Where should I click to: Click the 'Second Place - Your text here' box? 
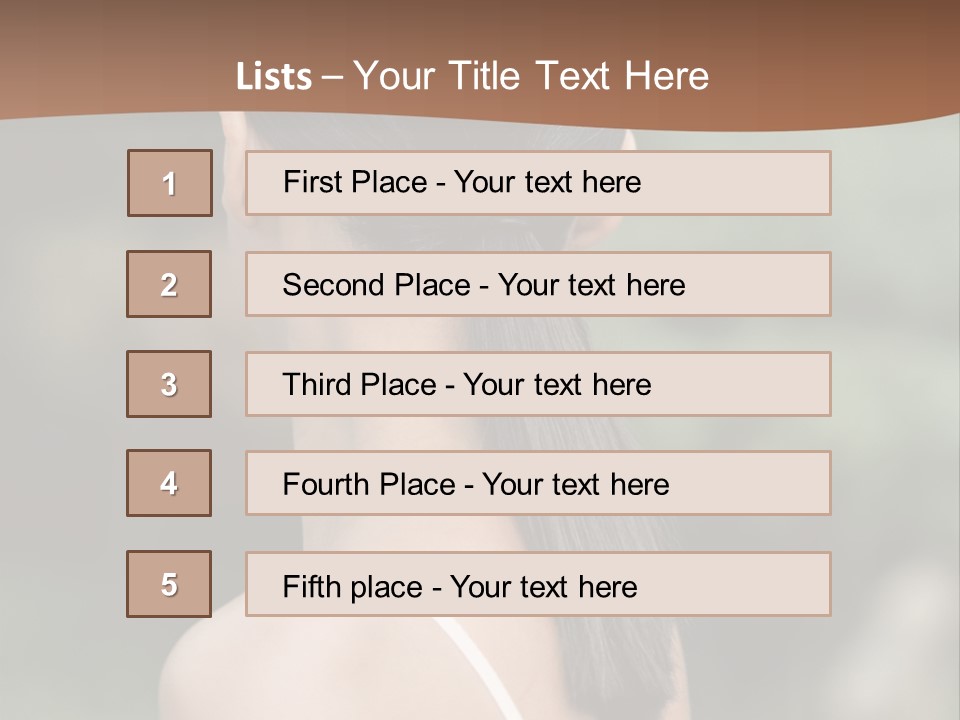pos(538,284)
